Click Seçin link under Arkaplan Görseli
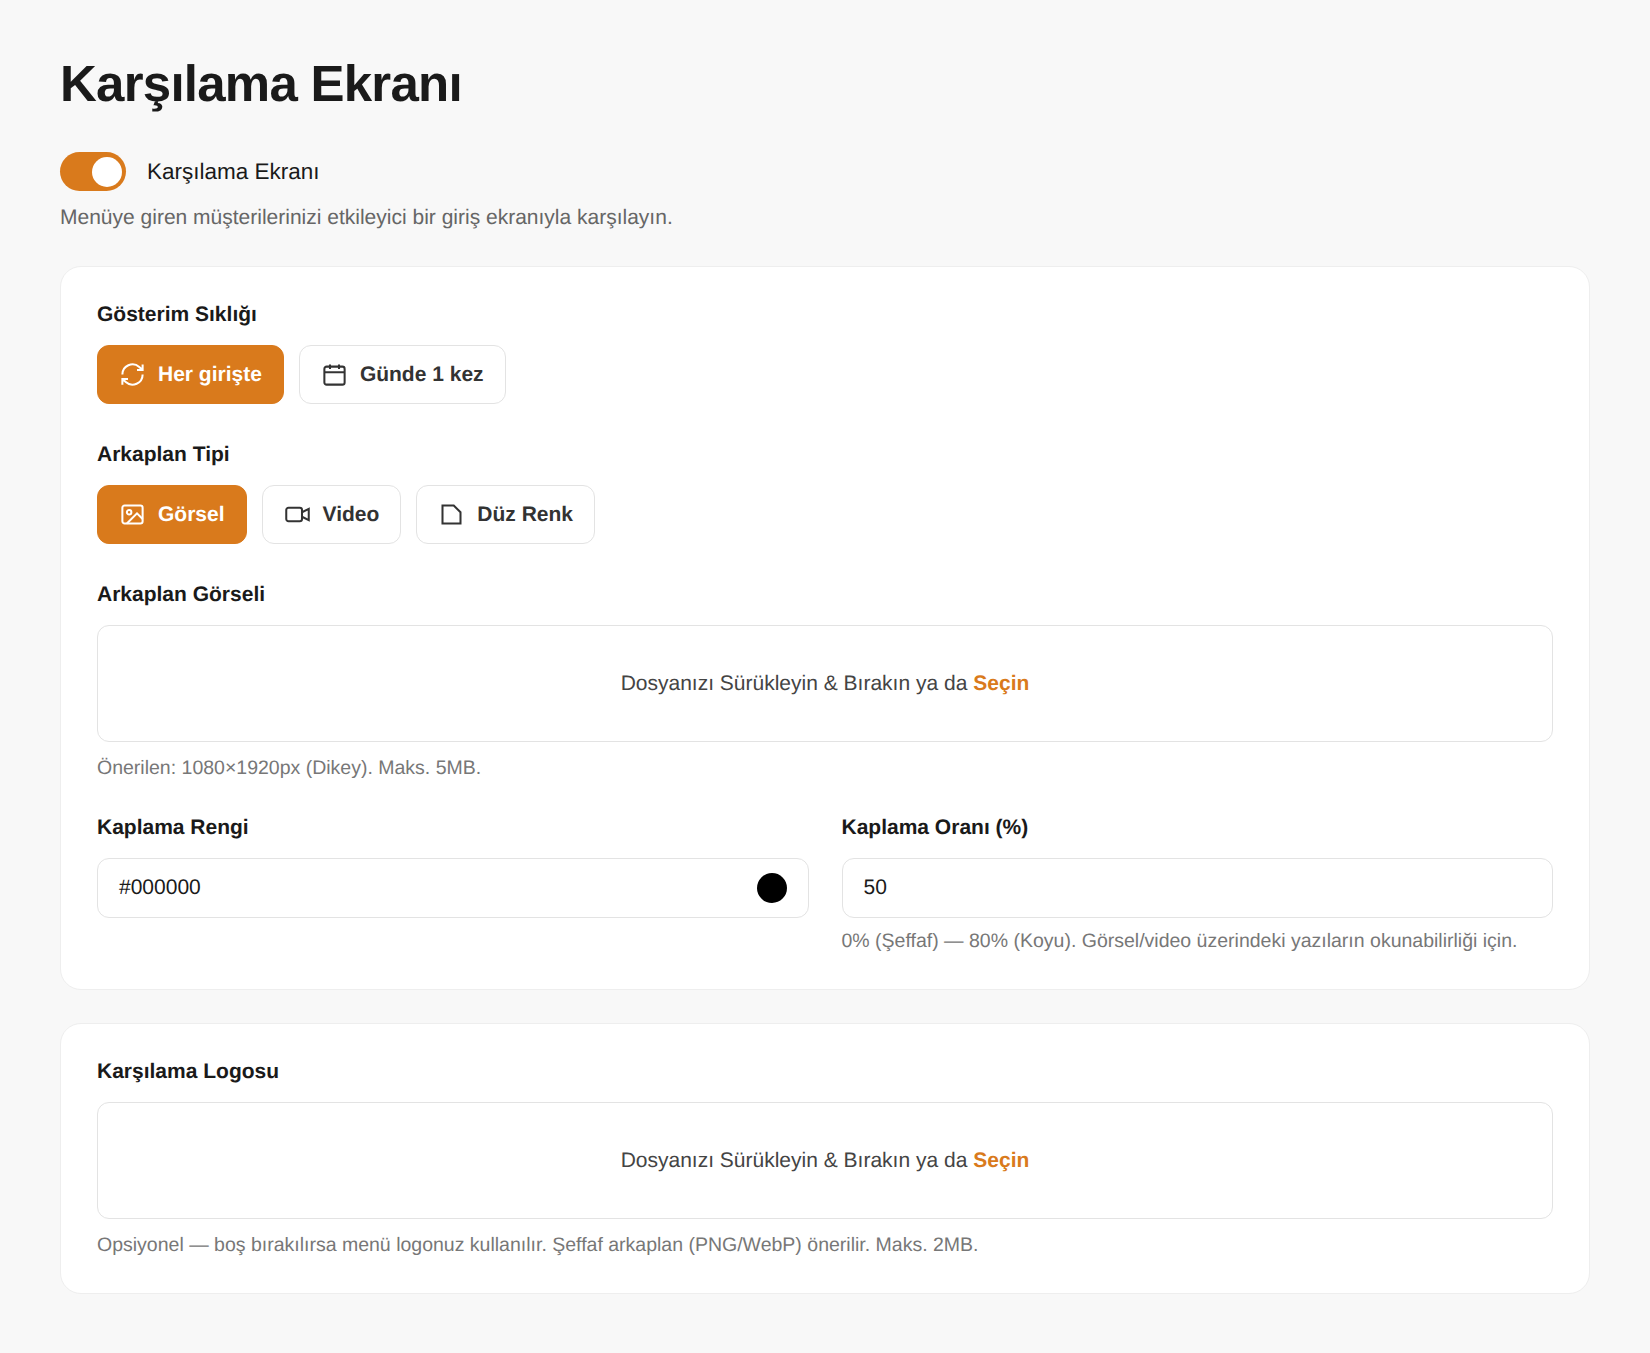This screenshot has width=1650, height=1353. point(1001,683)
